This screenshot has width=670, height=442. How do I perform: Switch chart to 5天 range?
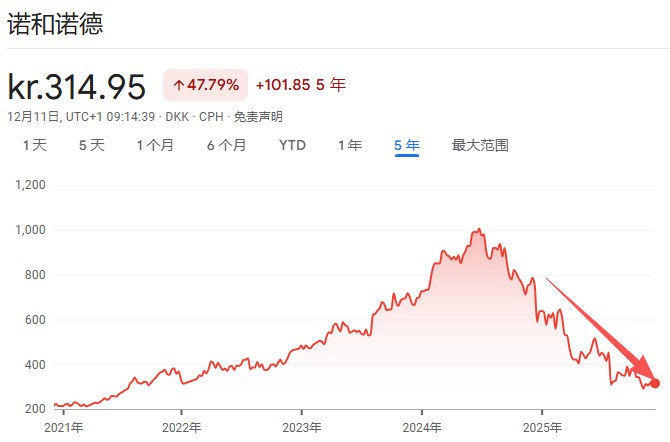tap(91, 145)
